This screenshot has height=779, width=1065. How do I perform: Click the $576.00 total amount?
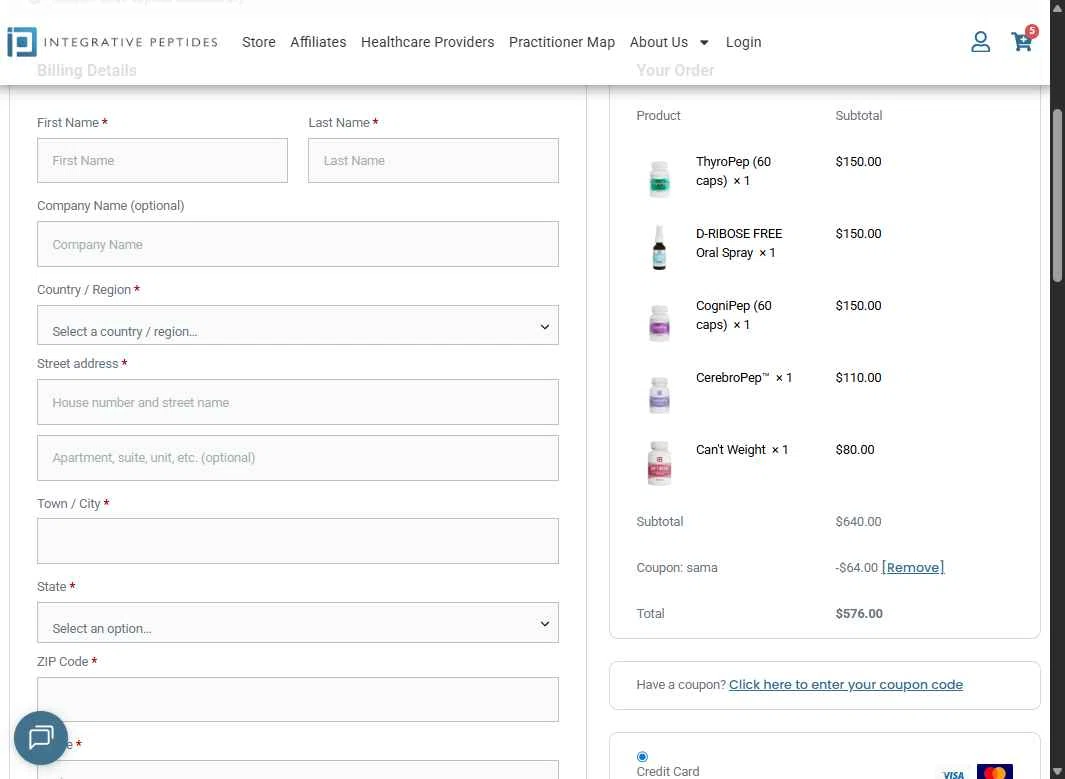(x=859, y=613)
